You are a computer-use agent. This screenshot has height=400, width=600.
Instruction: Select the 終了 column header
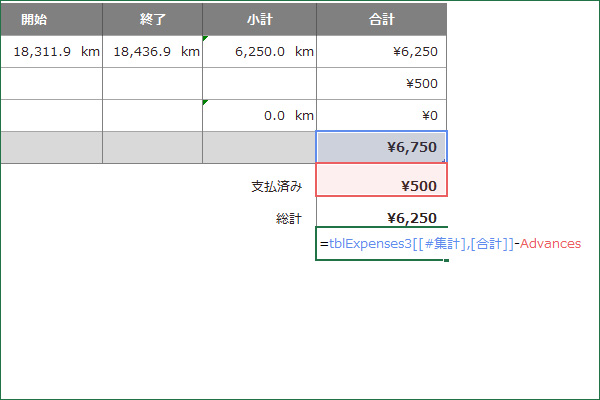click(x=152, y=20)
